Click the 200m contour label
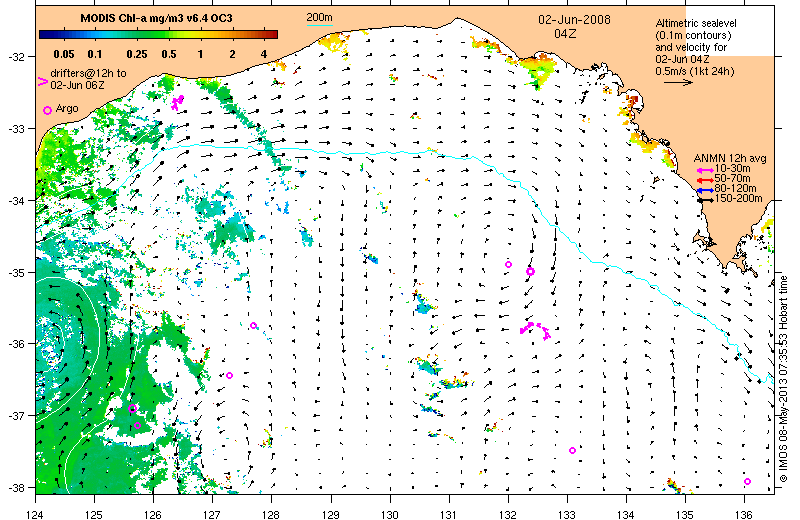Screen dimensions: 800x520 pyautogui.click(x=319, y=17)
